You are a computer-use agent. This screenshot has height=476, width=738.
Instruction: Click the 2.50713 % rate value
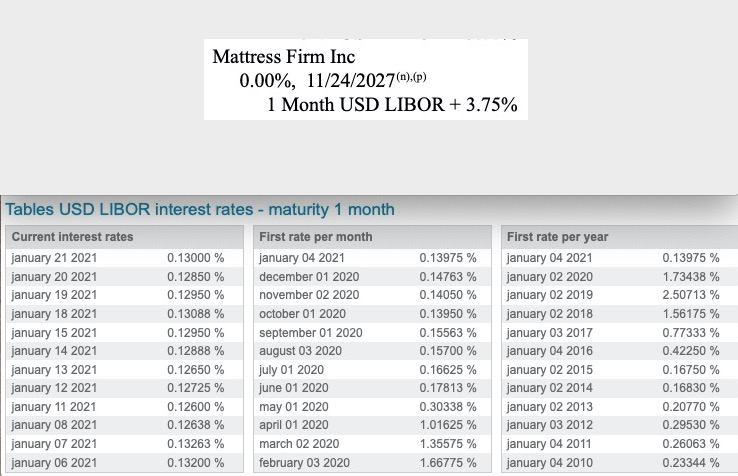(691, 295)
